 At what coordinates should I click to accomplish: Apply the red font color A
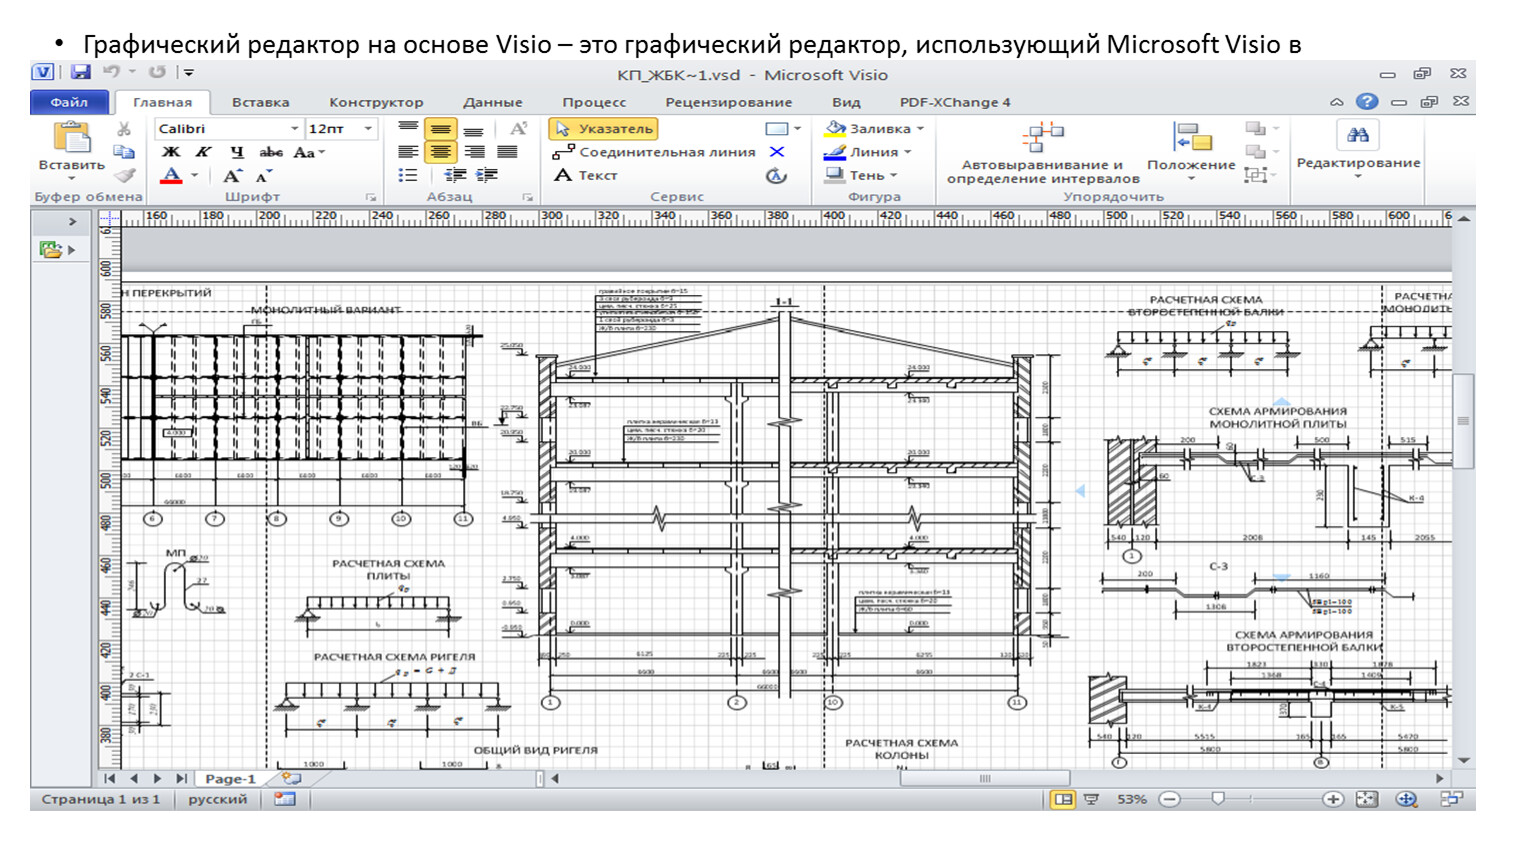[171, 176]
